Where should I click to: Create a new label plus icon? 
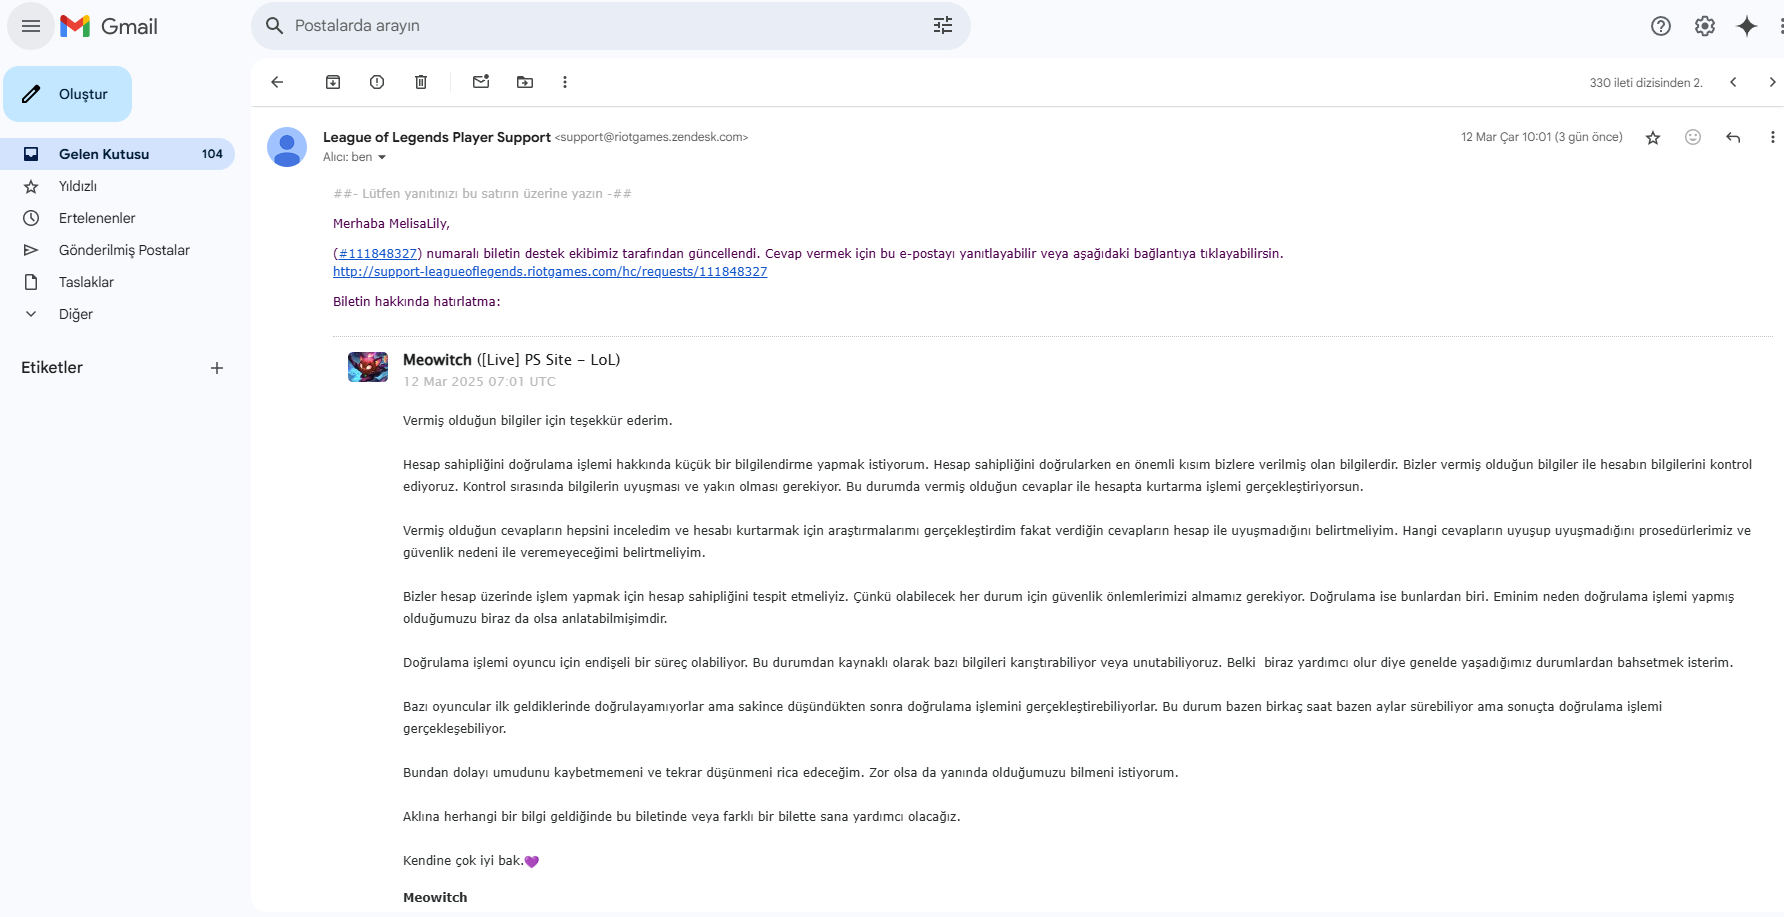click(217, 368)
